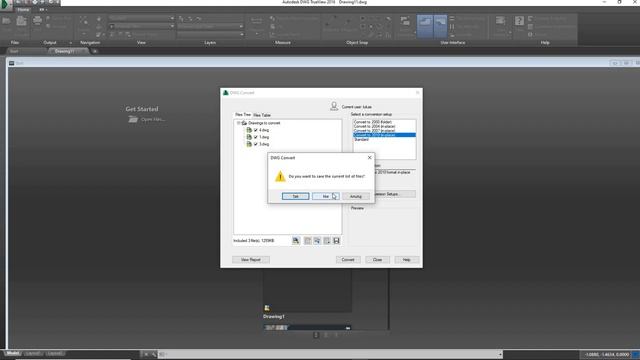Select the highlighted Convert to 2010 setup
640x360 pixels.
tap(384, 135)
